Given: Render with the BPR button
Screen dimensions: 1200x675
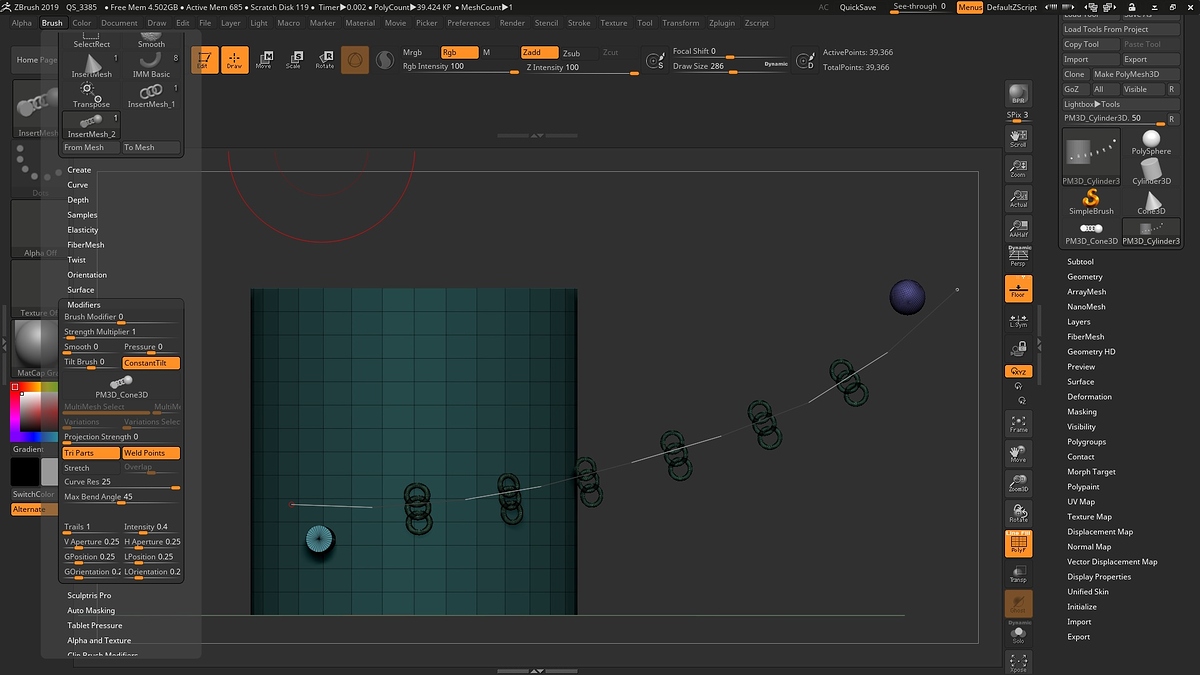Looking at the screenshot, I should [x=1018, y=94].
